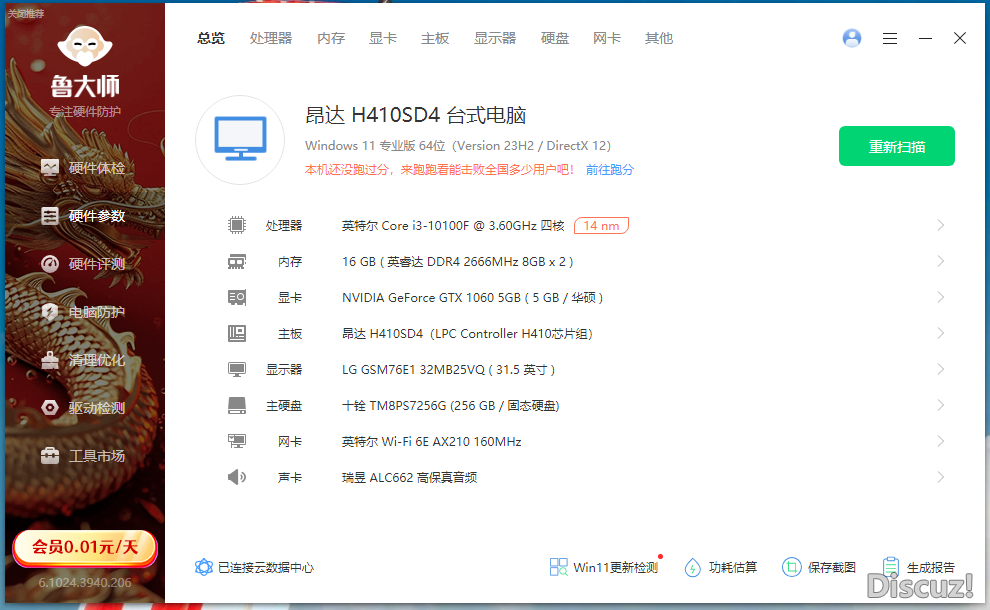Click the 硬件评测 gauge icon

[50, 264]
